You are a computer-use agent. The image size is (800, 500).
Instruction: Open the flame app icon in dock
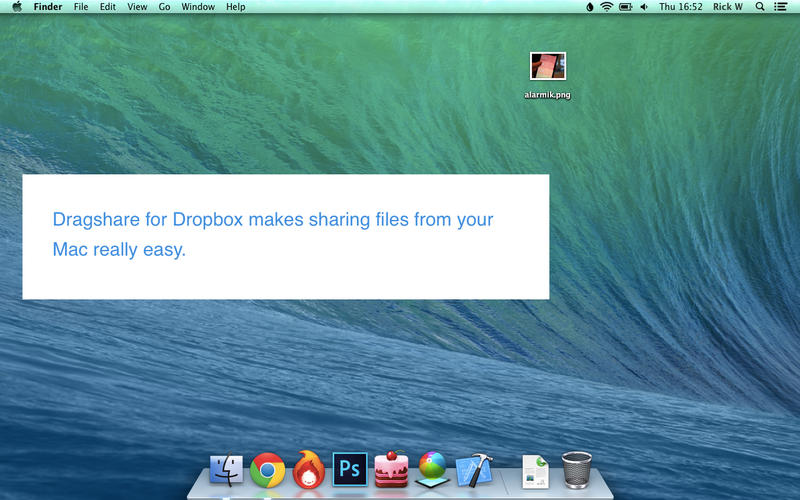[309, 469]
